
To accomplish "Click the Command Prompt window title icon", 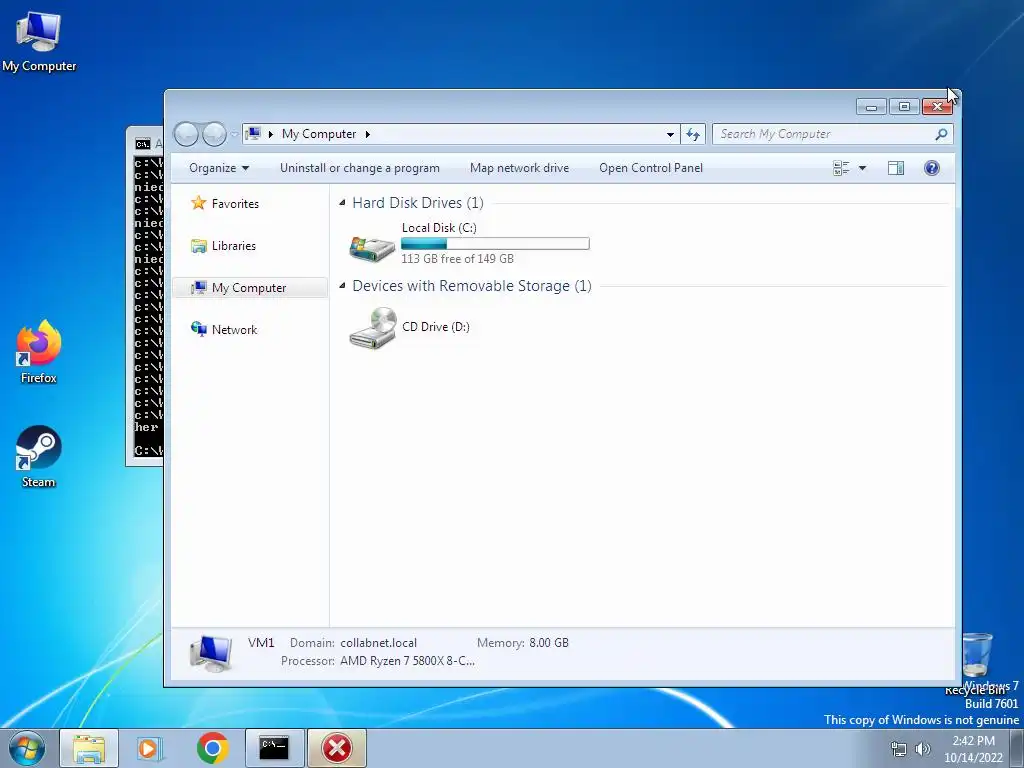I will [x=142, y=144].
